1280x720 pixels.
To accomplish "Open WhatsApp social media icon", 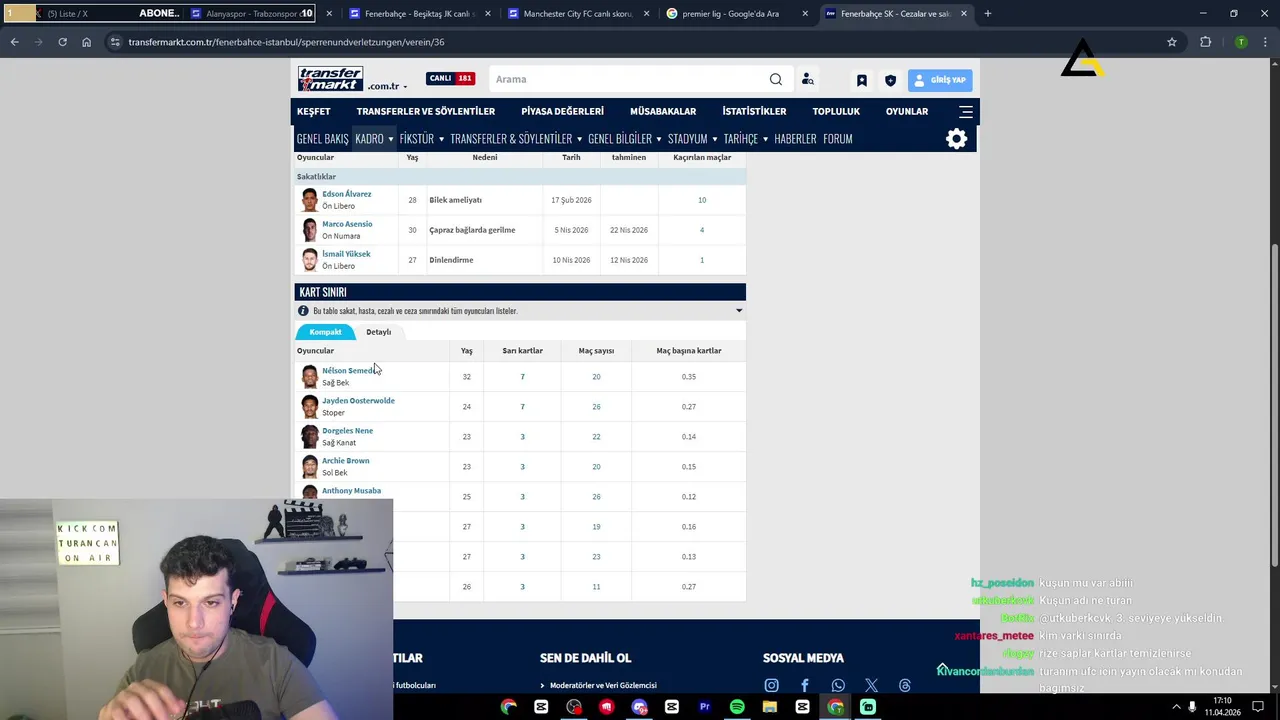I will pos(838,685).
